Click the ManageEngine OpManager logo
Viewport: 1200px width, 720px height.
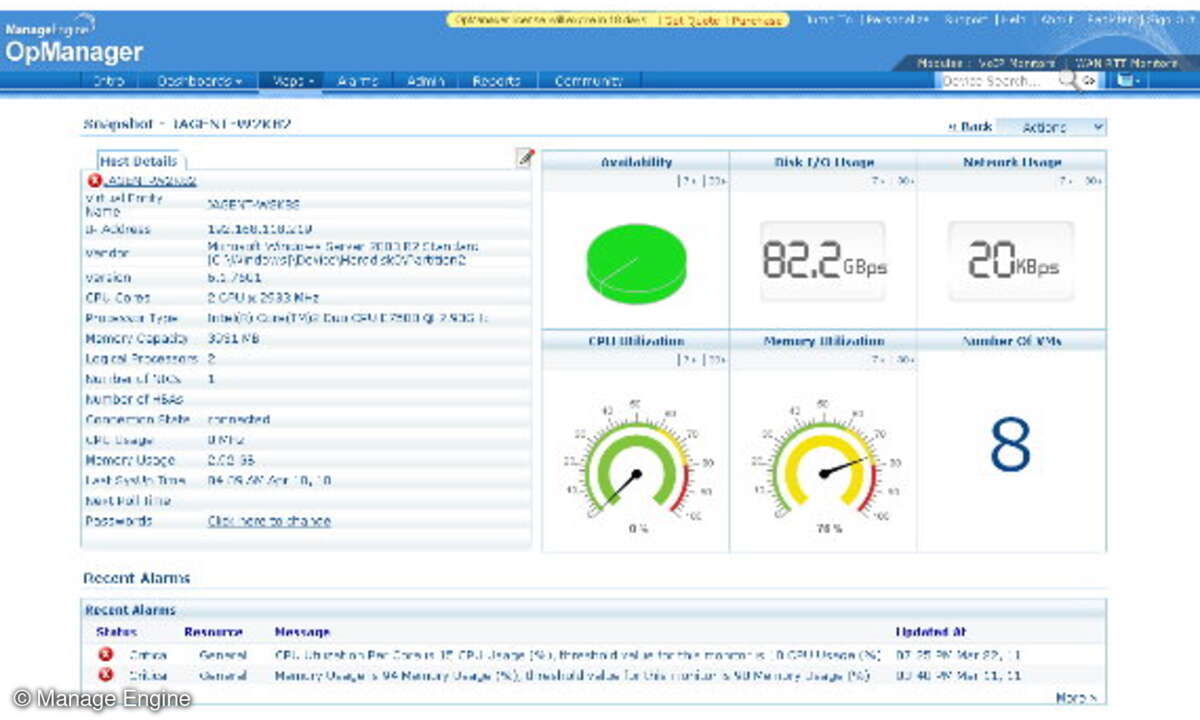click(73, 41)
